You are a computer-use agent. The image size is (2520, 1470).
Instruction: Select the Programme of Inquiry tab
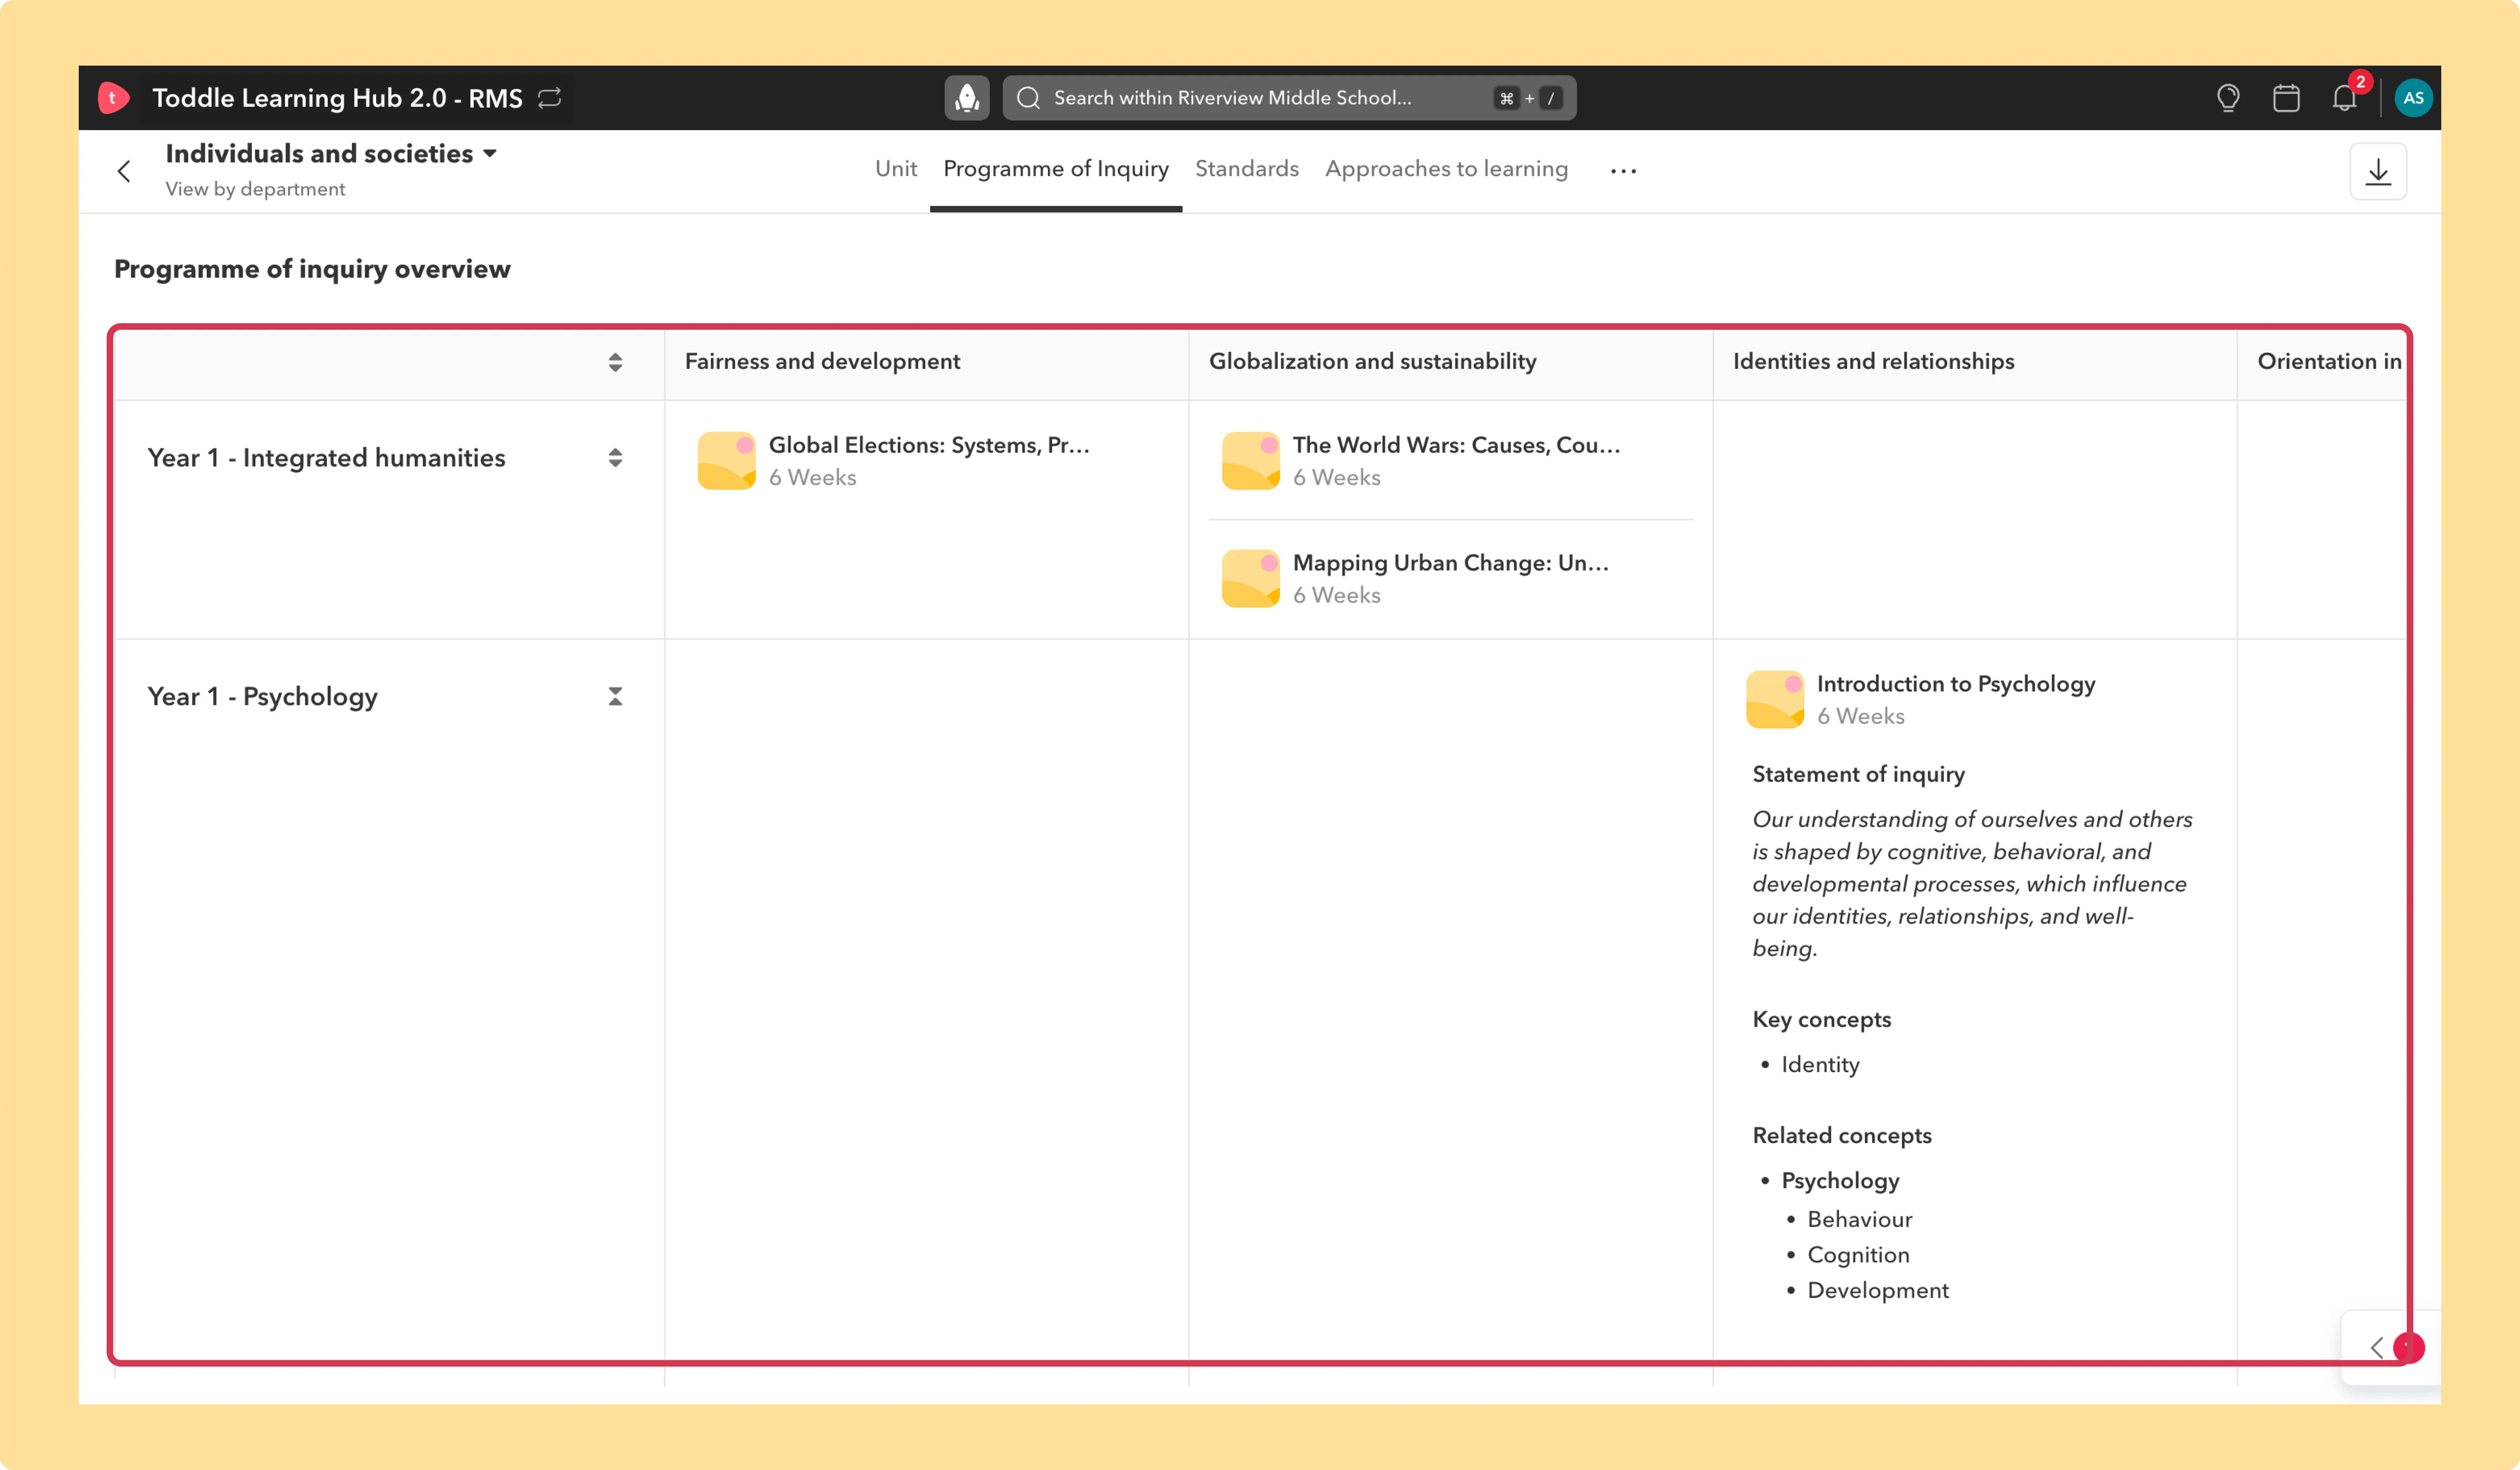click(x=1056, y=169)
